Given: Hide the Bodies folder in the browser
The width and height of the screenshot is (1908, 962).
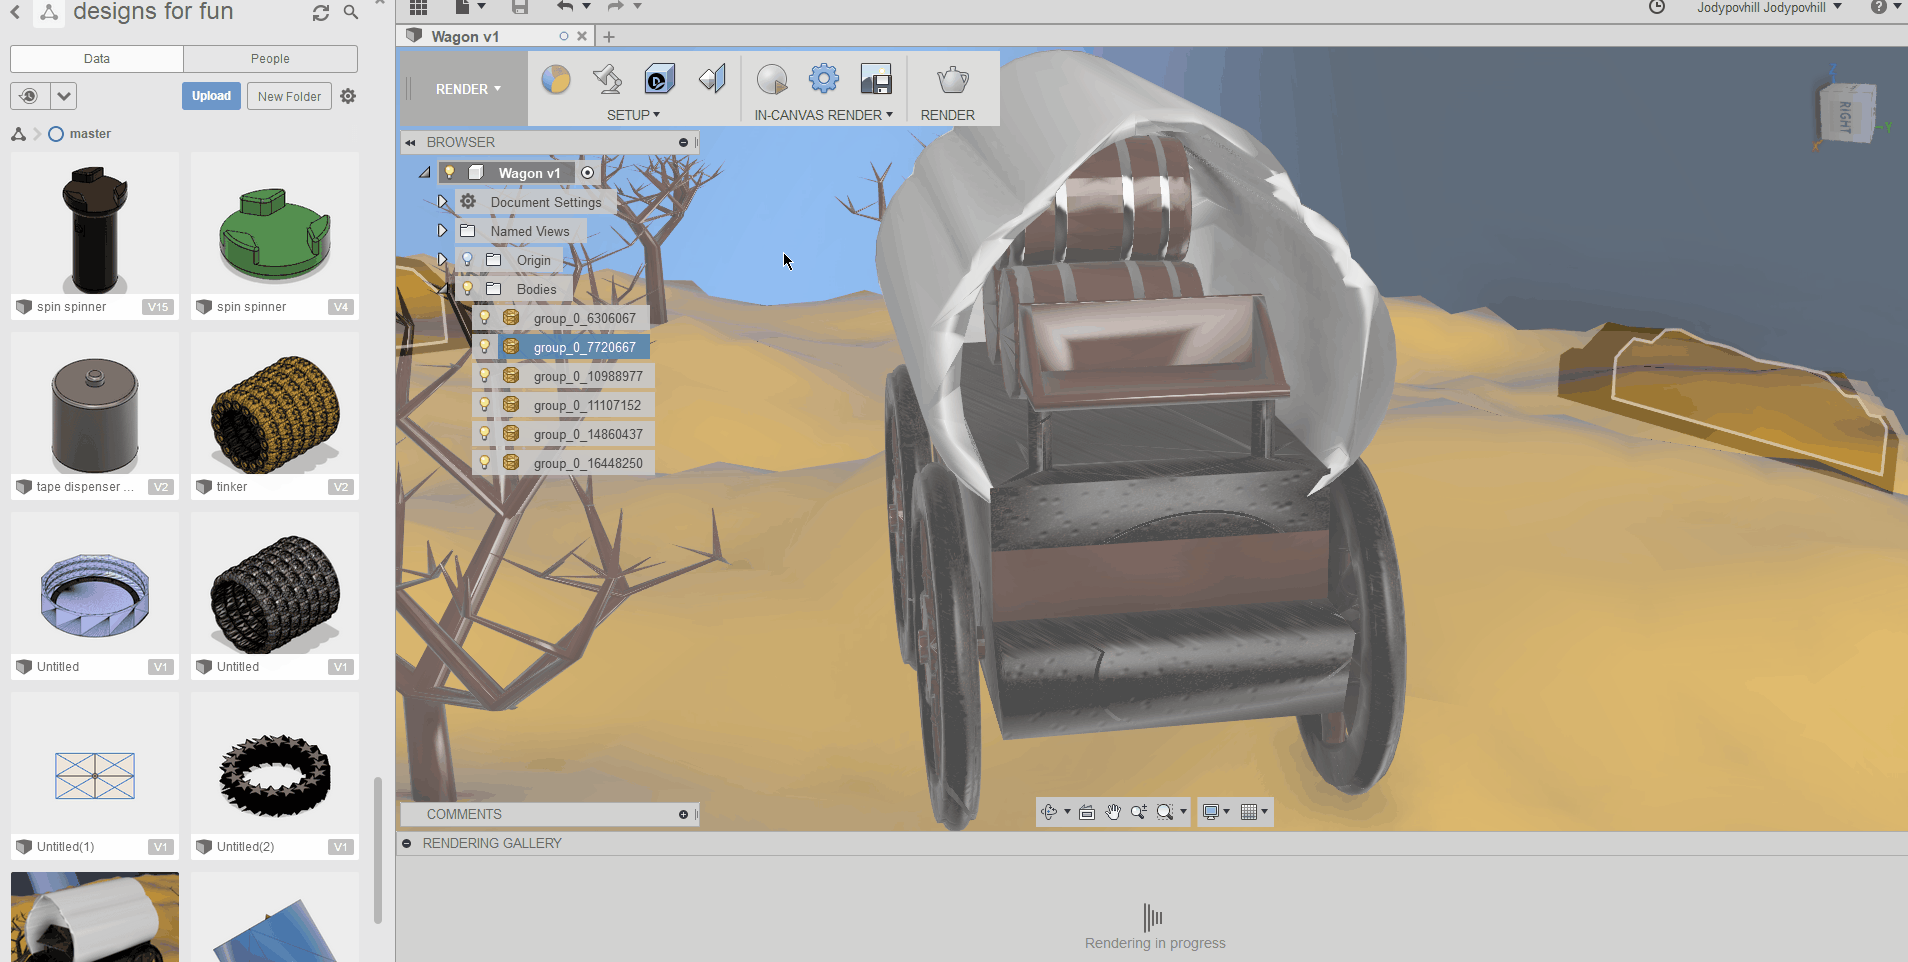Looking at the screenshot, I should click(466, 289).
